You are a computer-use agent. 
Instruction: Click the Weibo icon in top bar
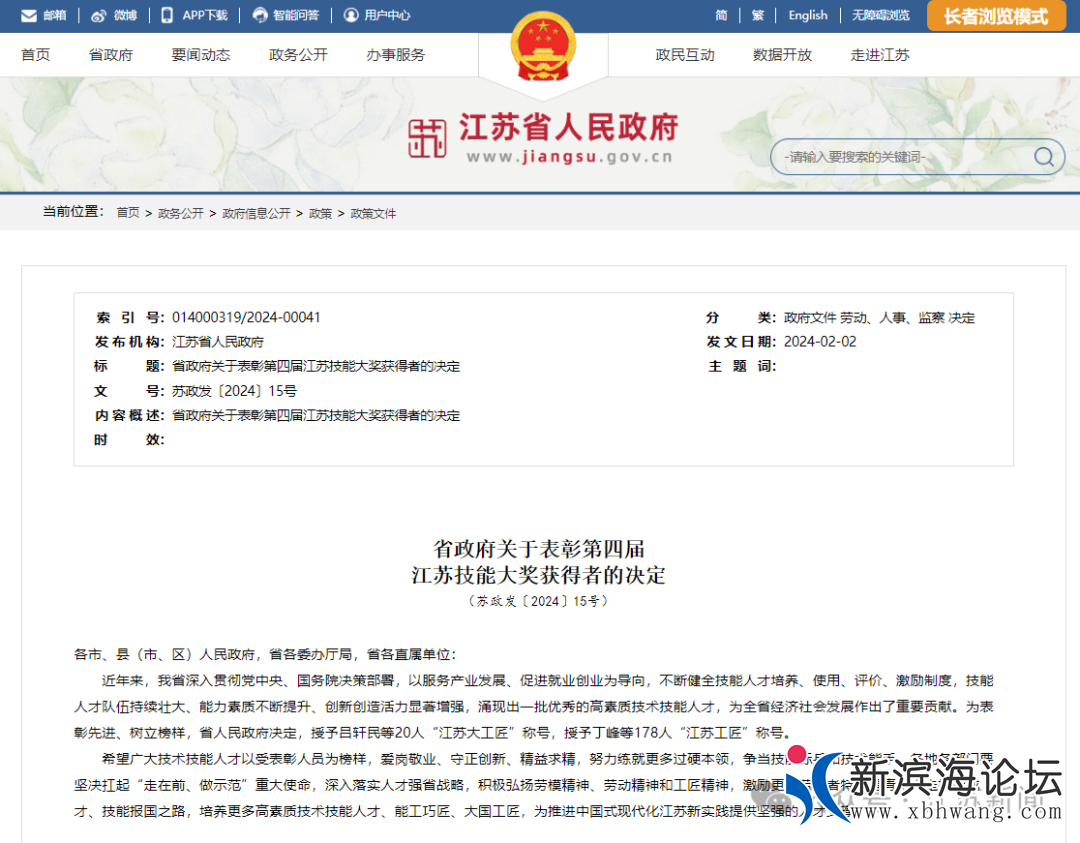98,16
